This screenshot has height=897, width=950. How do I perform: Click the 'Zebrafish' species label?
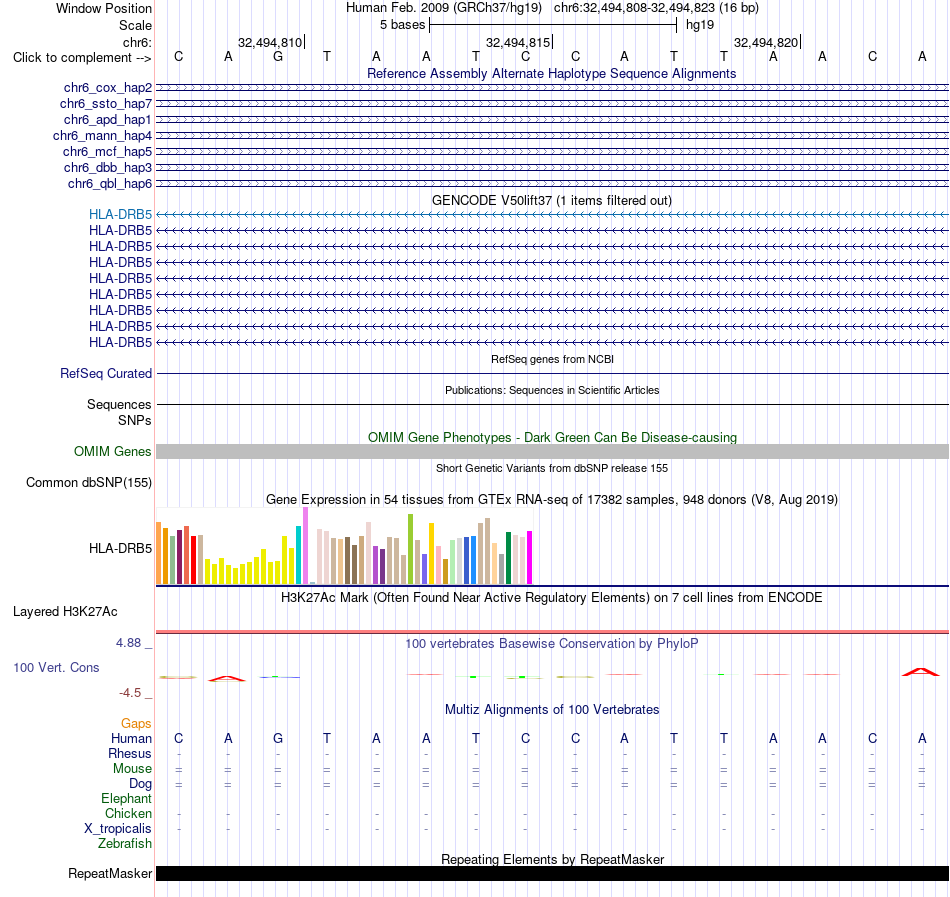point(125,844)
